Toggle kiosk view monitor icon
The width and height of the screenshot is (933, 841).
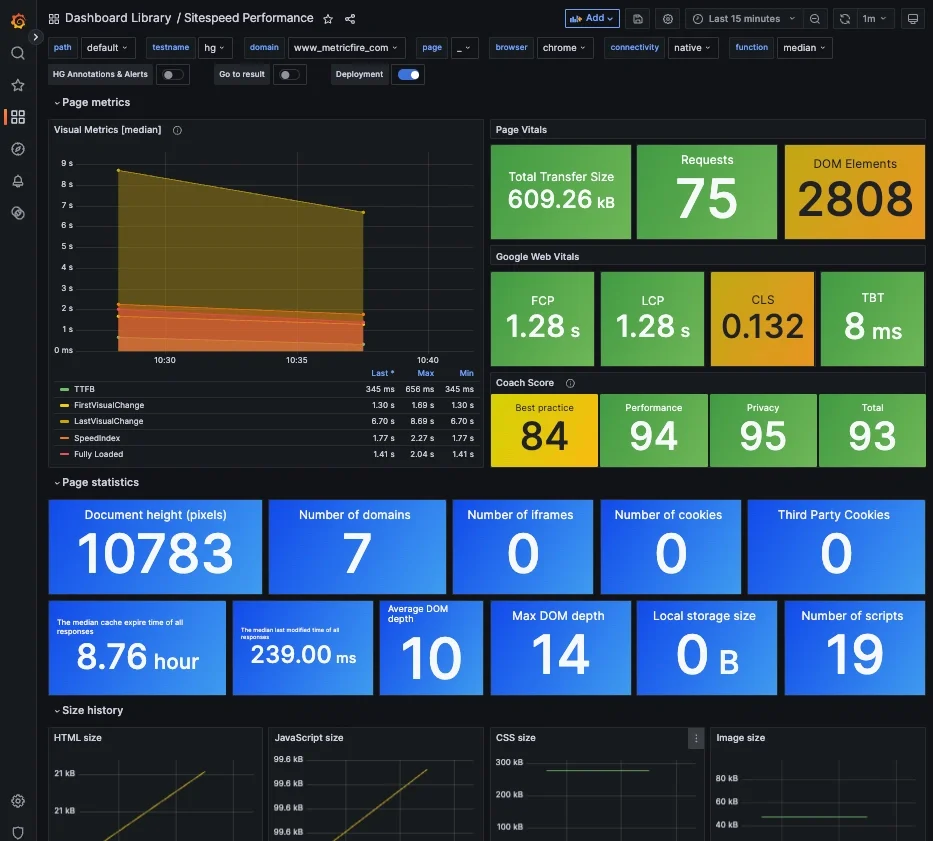click(913, 18)
